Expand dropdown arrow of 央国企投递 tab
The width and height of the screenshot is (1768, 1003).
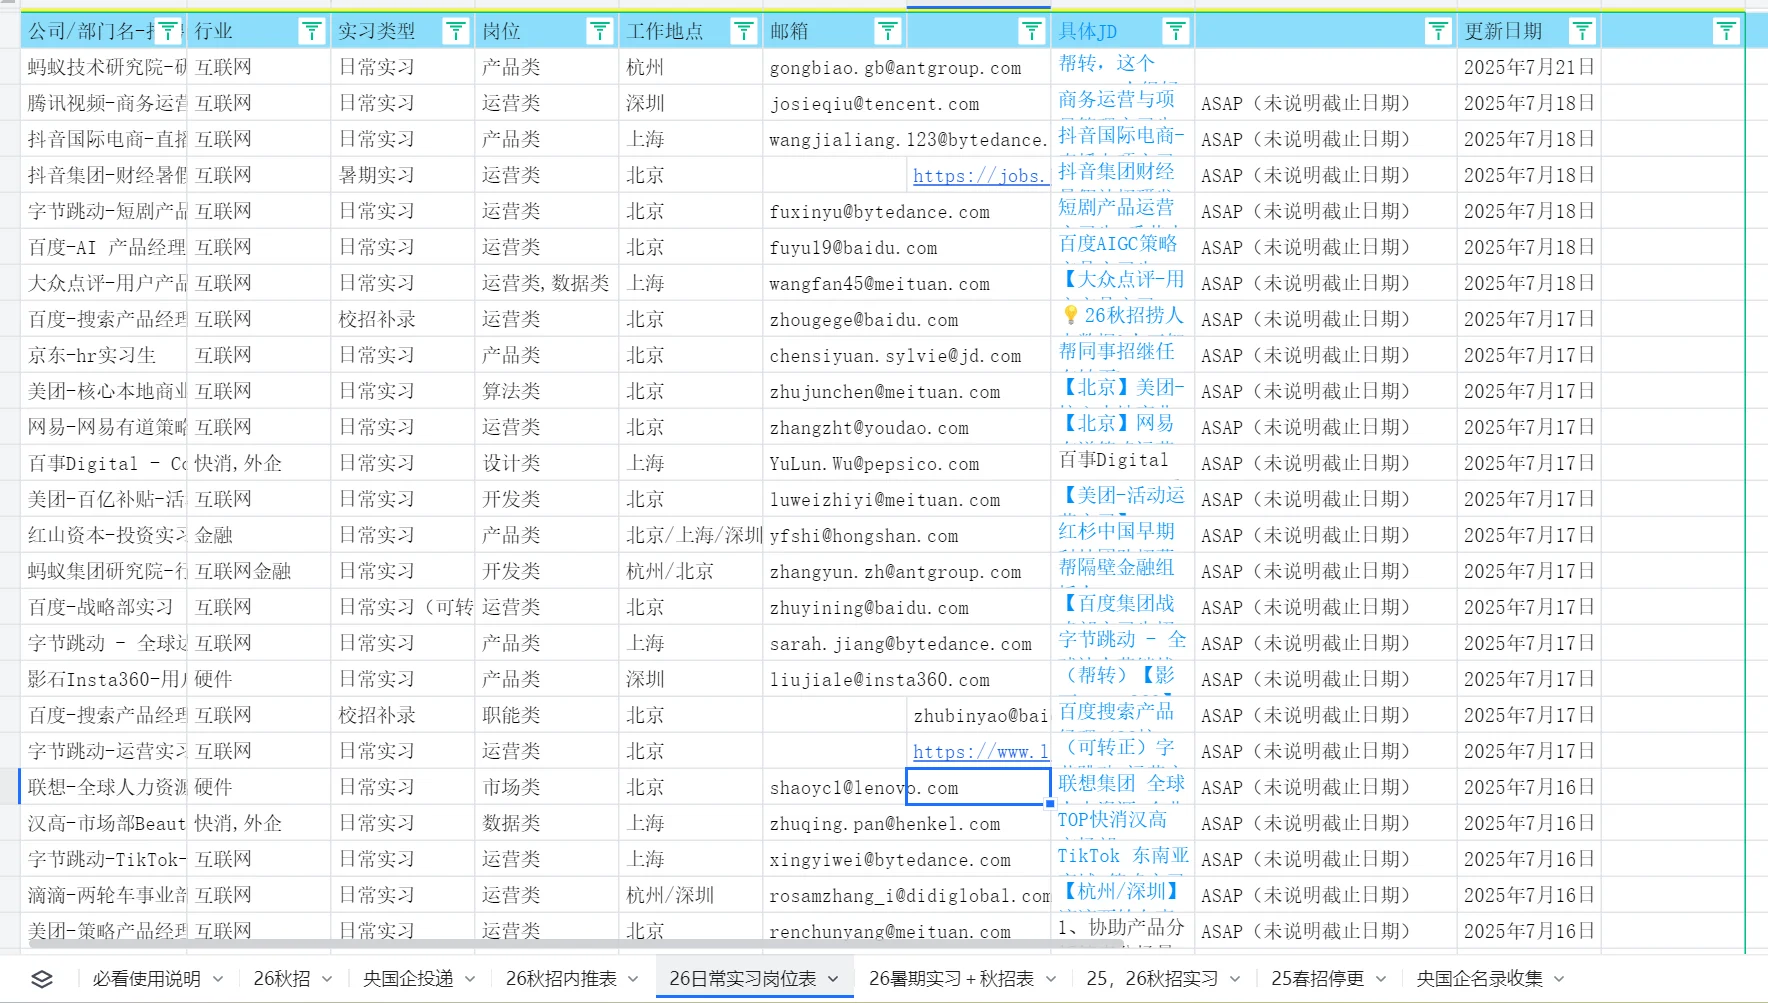pyautogui.click(x=470, y=979)
